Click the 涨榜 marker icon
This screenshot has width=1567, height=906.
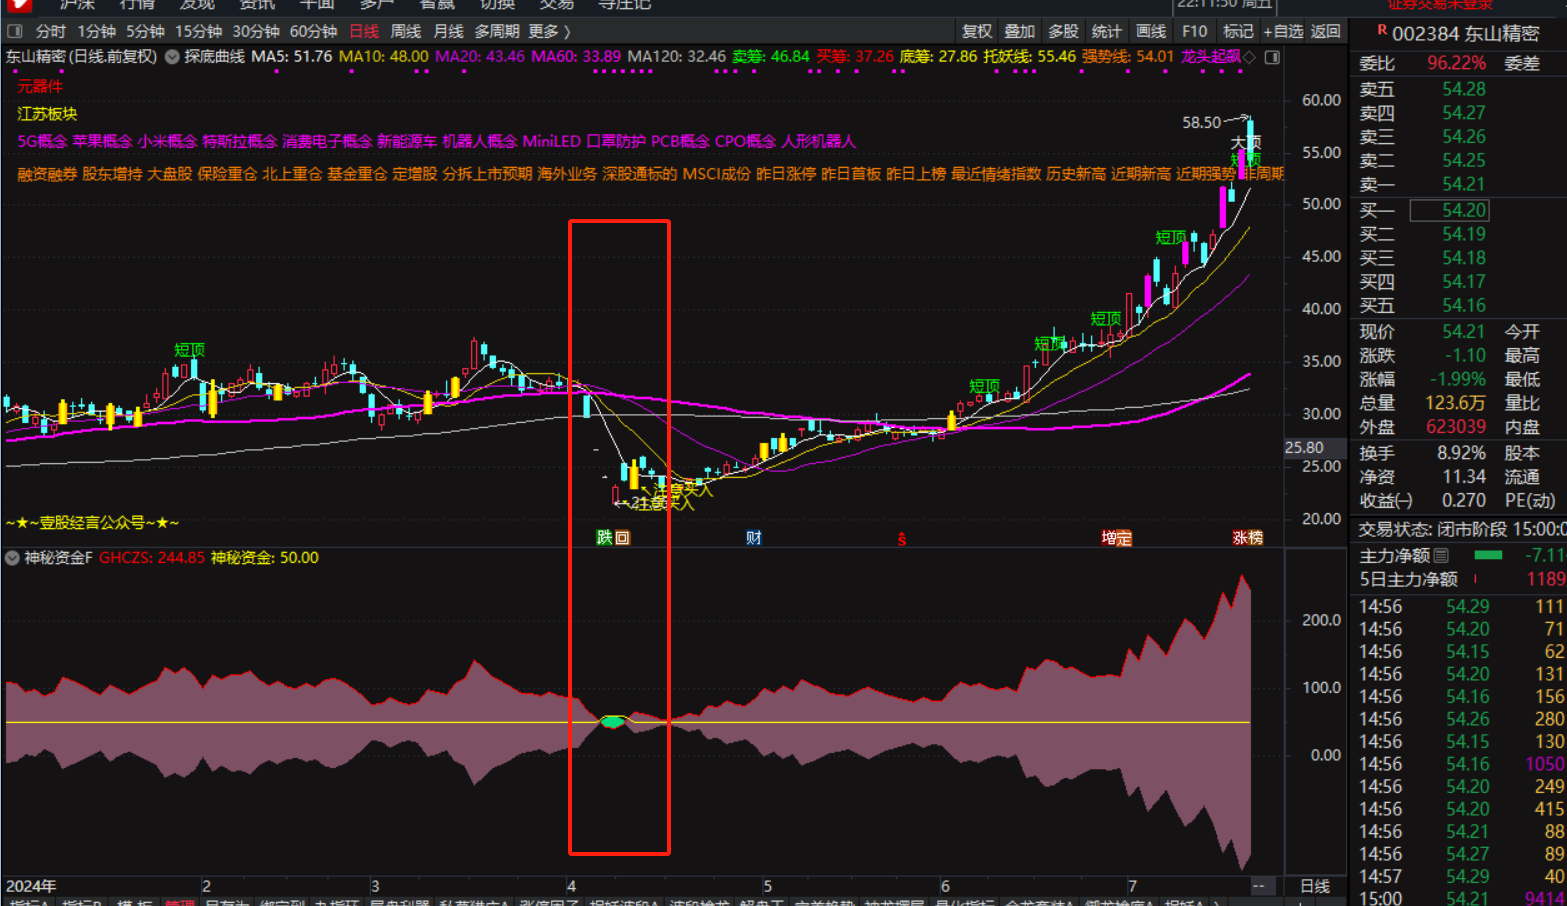click(x=1247, y=538)
